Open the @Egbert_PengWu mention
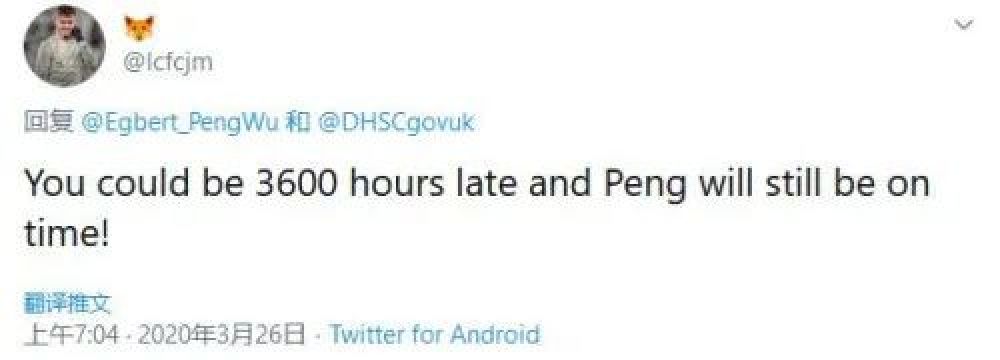The image size is (1000, 360). pyautogui.click(x=180, y=121)
